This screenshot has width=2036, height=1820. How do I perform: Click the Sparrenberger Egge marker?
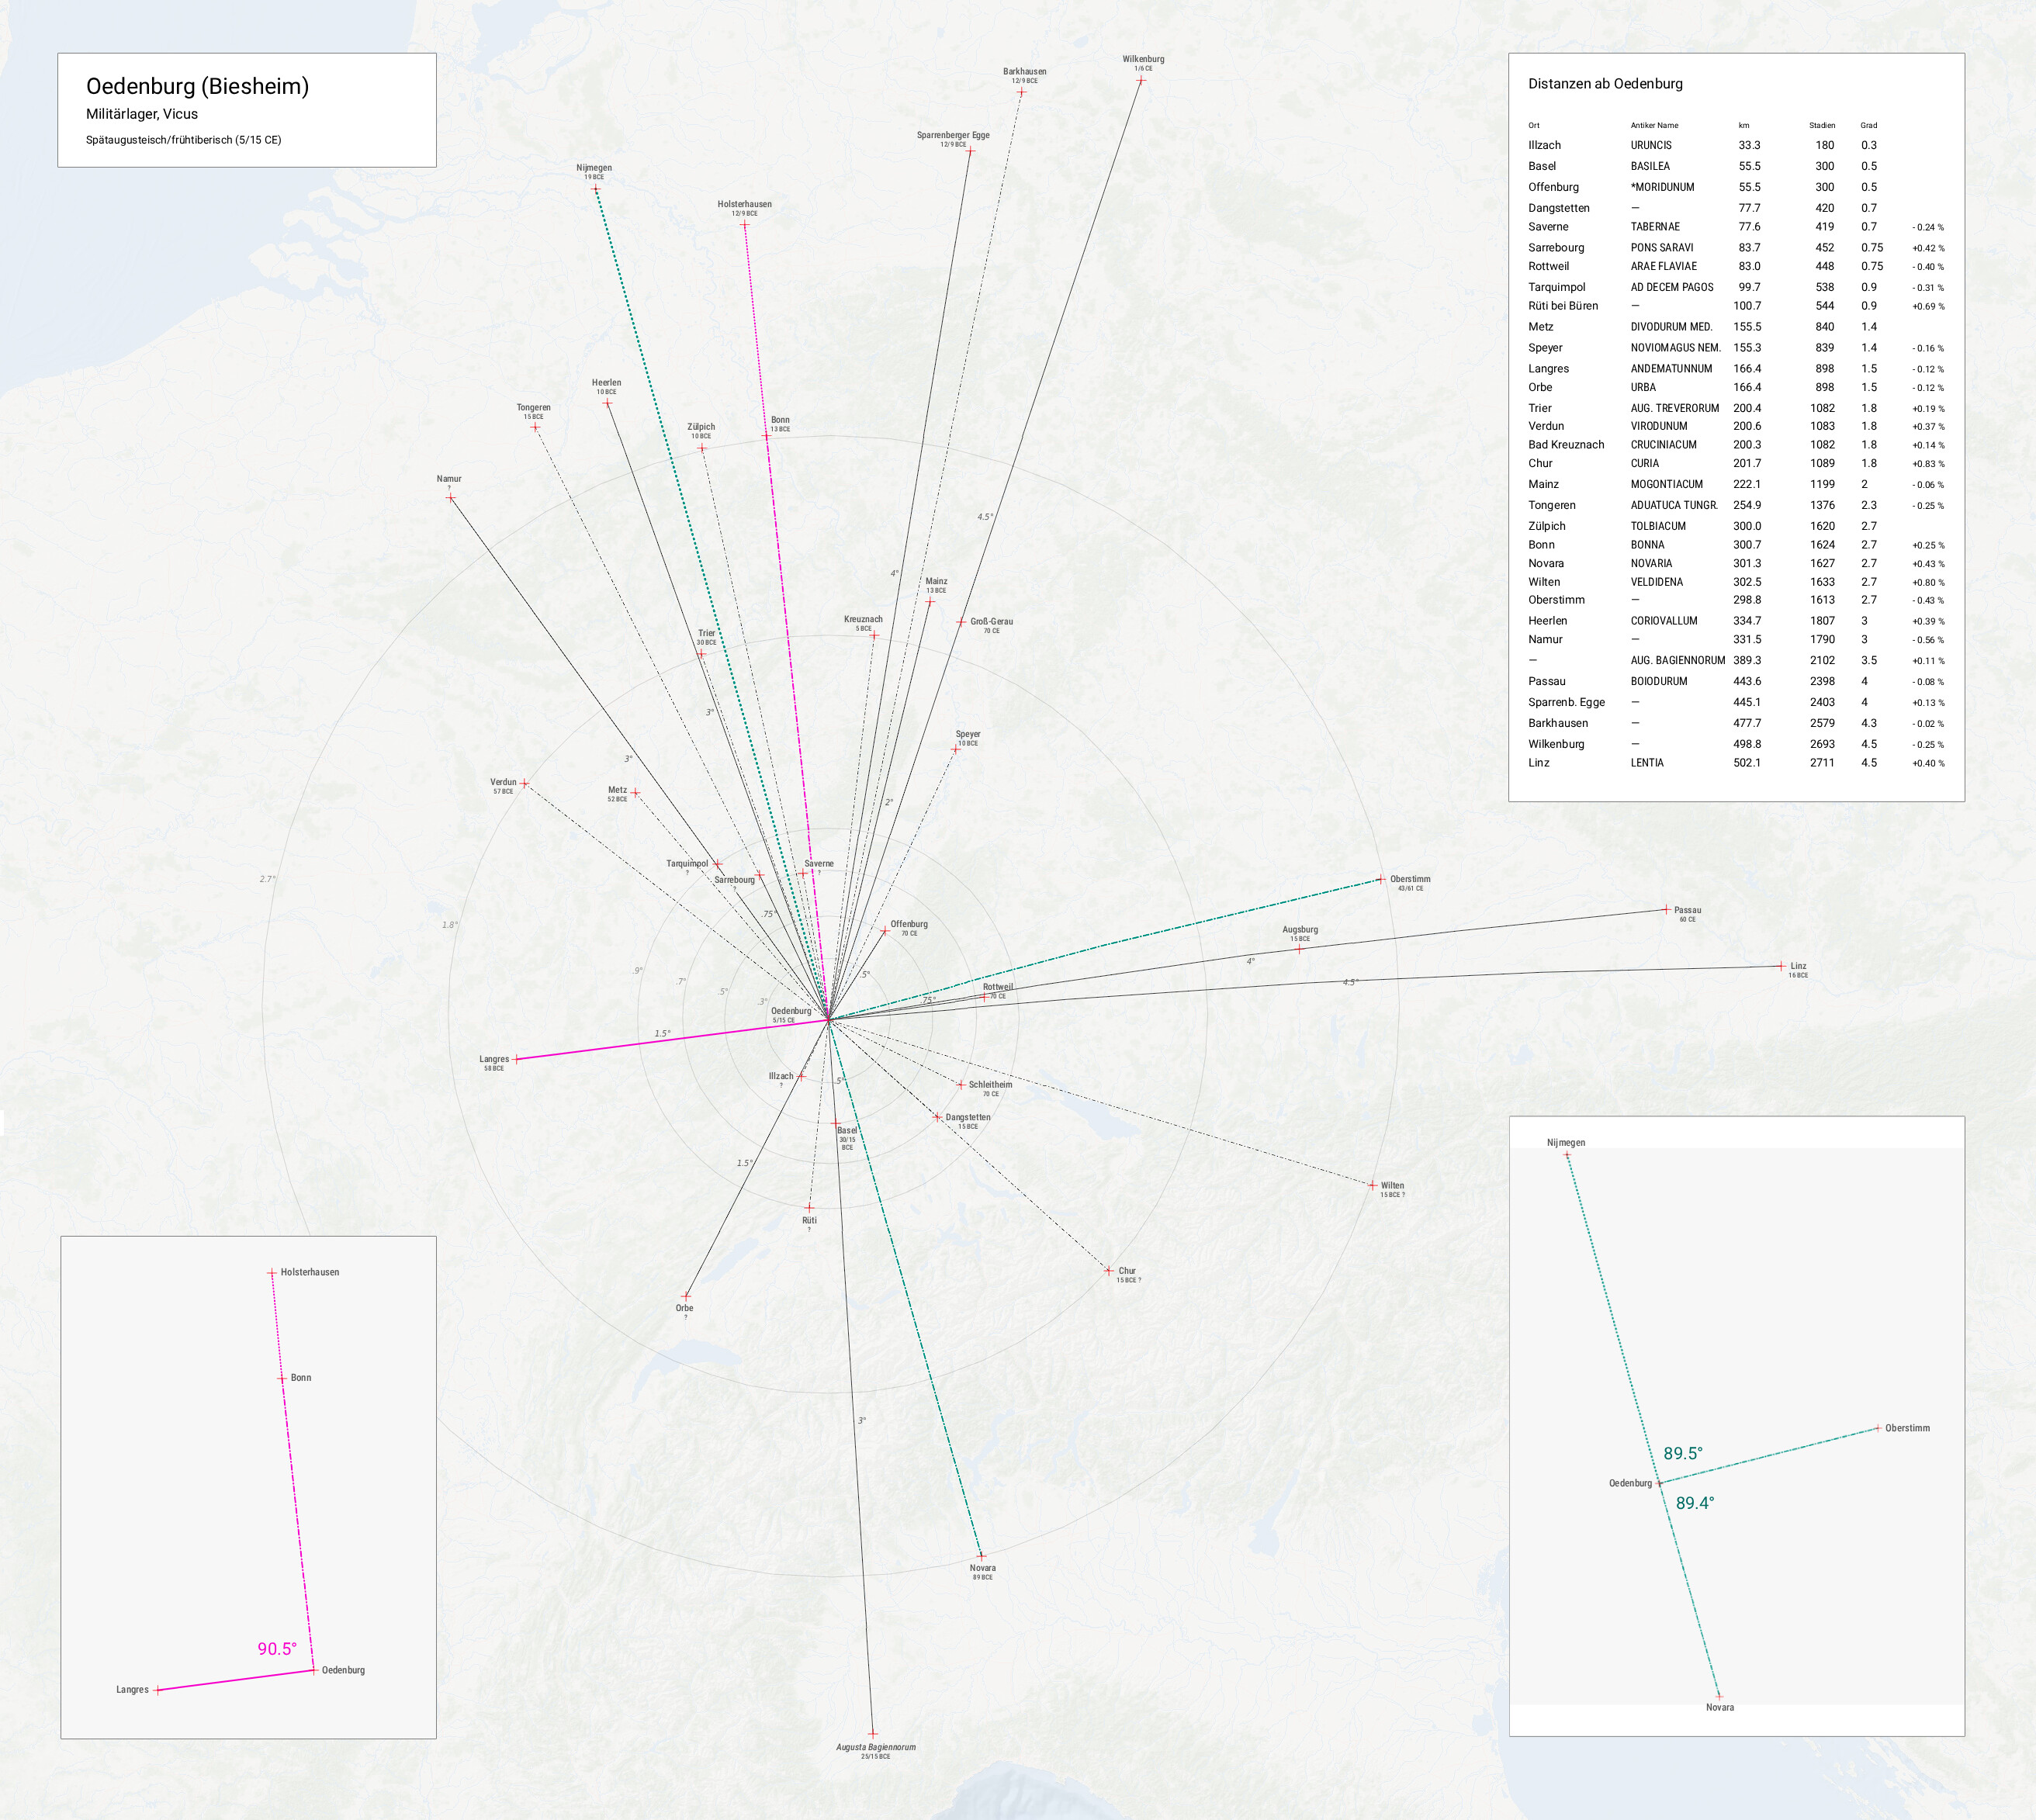coord(969,151)
